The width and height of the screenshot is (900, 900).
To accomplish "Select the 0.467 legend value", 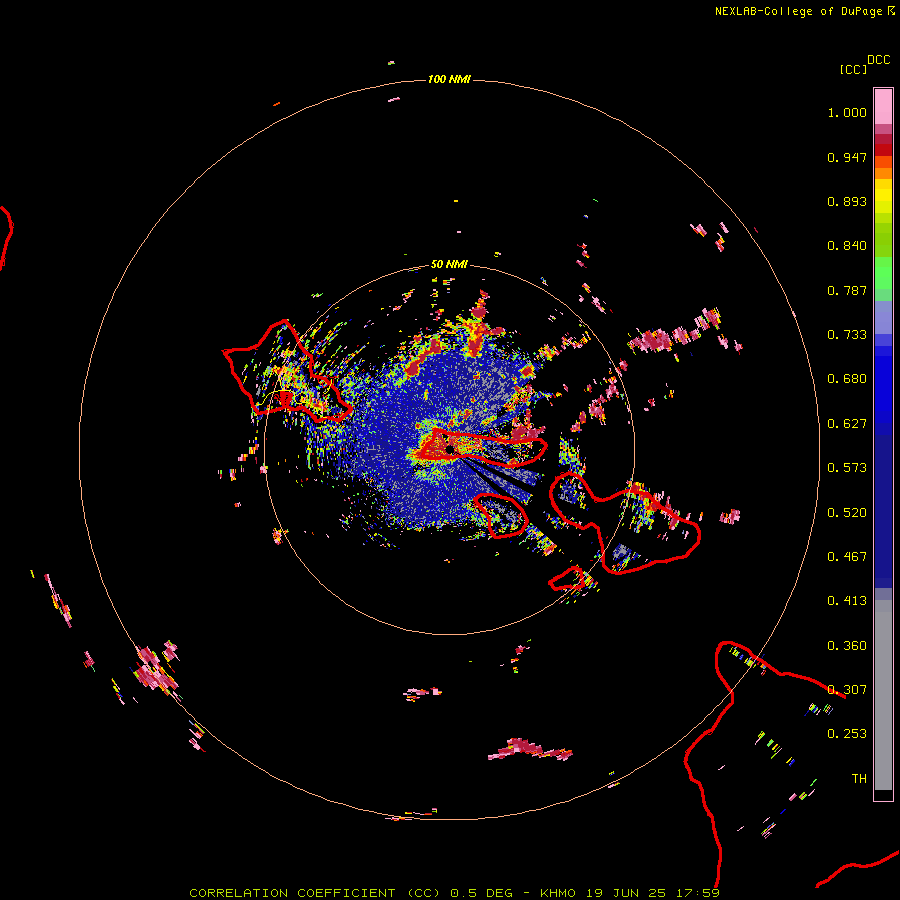I will click(847, 557).
